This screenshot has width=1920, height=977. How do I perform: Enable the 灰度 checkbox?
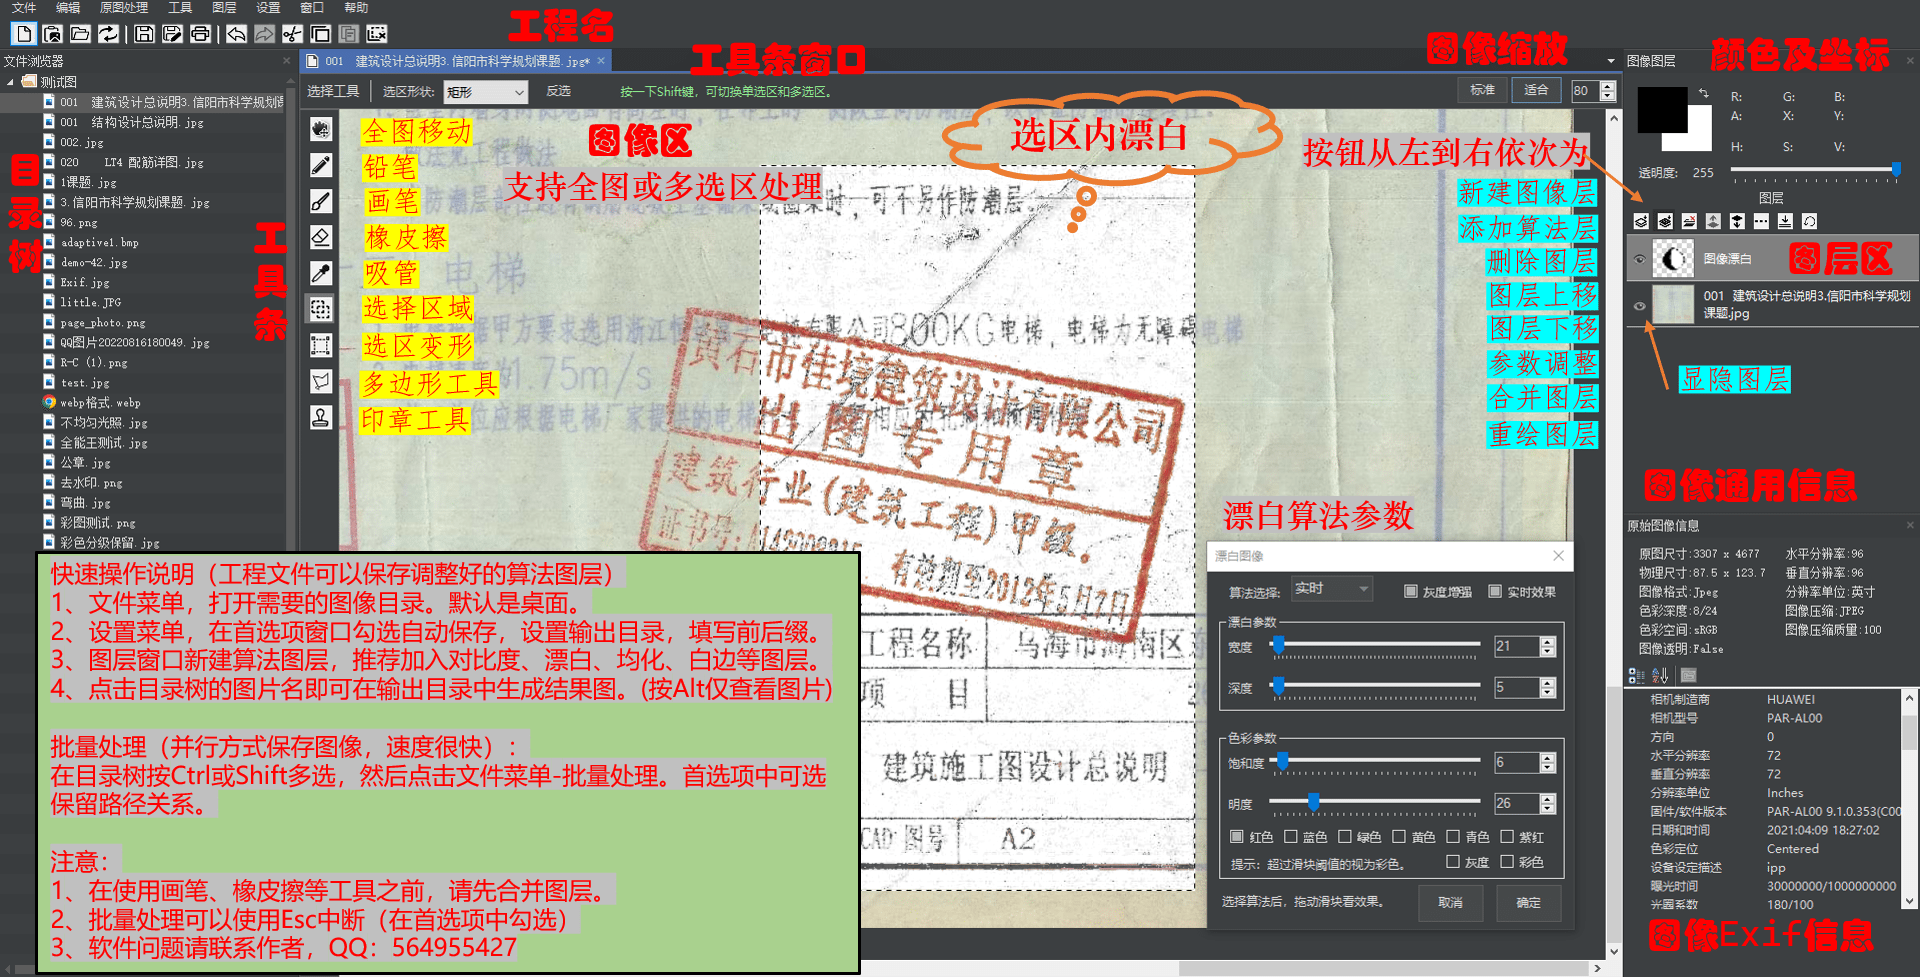tap(1452, 861)
